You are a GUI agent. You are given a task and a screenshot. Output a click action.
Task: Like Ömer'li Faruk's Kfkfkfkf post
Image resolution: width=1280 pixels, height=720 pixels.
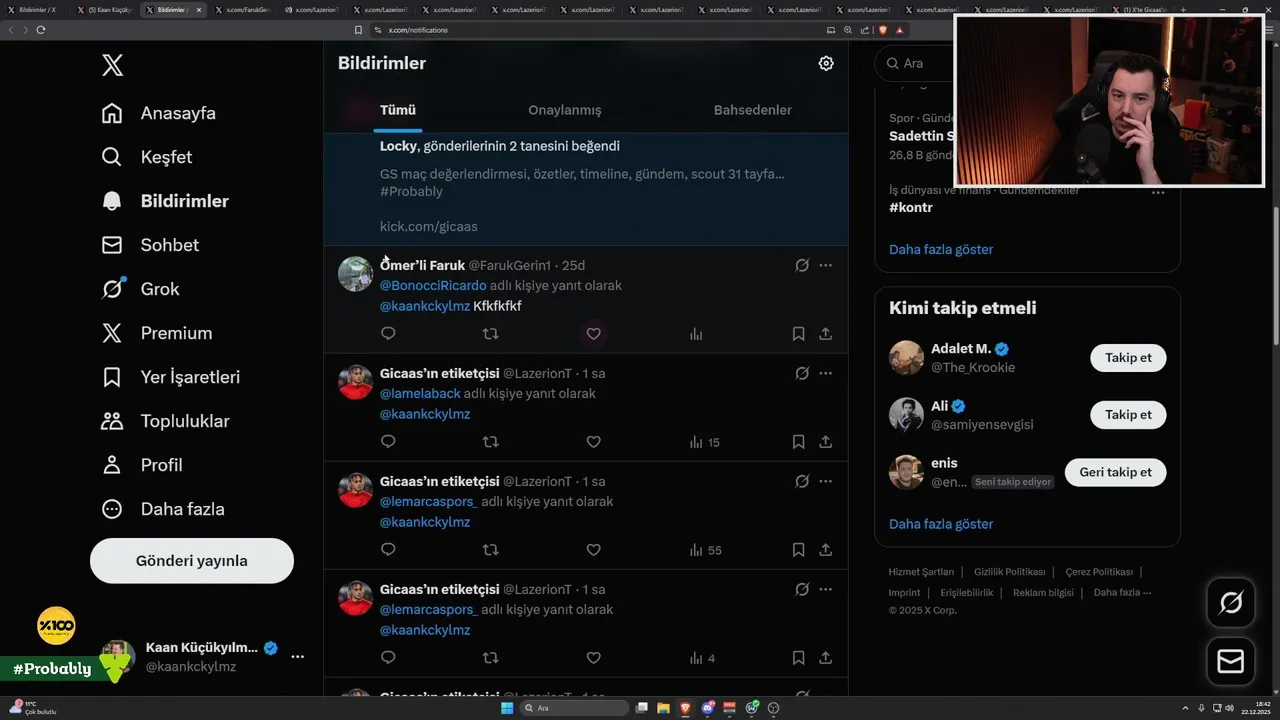593,334
